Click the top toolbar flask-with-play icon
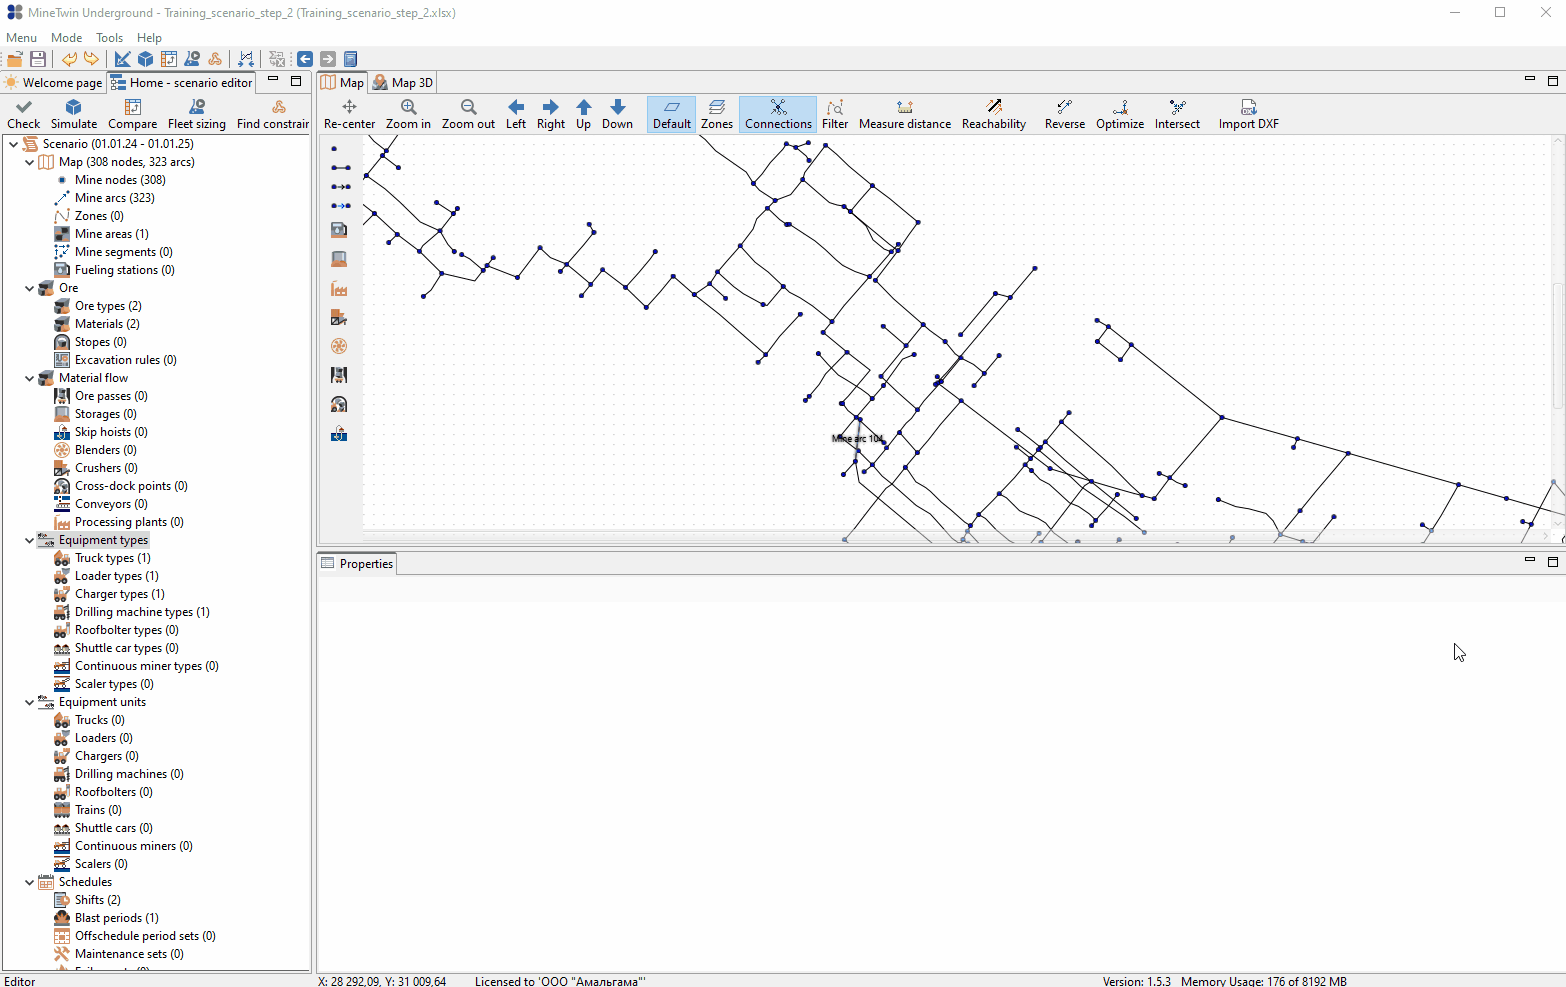Viewport: 1566px width, 987px height. coord(192,59)
